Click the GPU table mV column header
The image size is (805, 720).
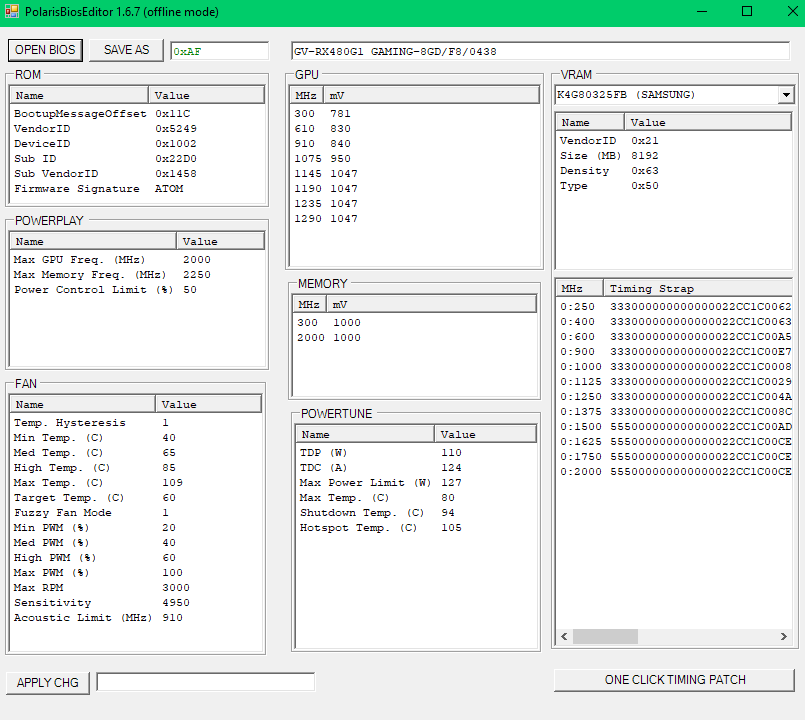(x=431, y=96)
